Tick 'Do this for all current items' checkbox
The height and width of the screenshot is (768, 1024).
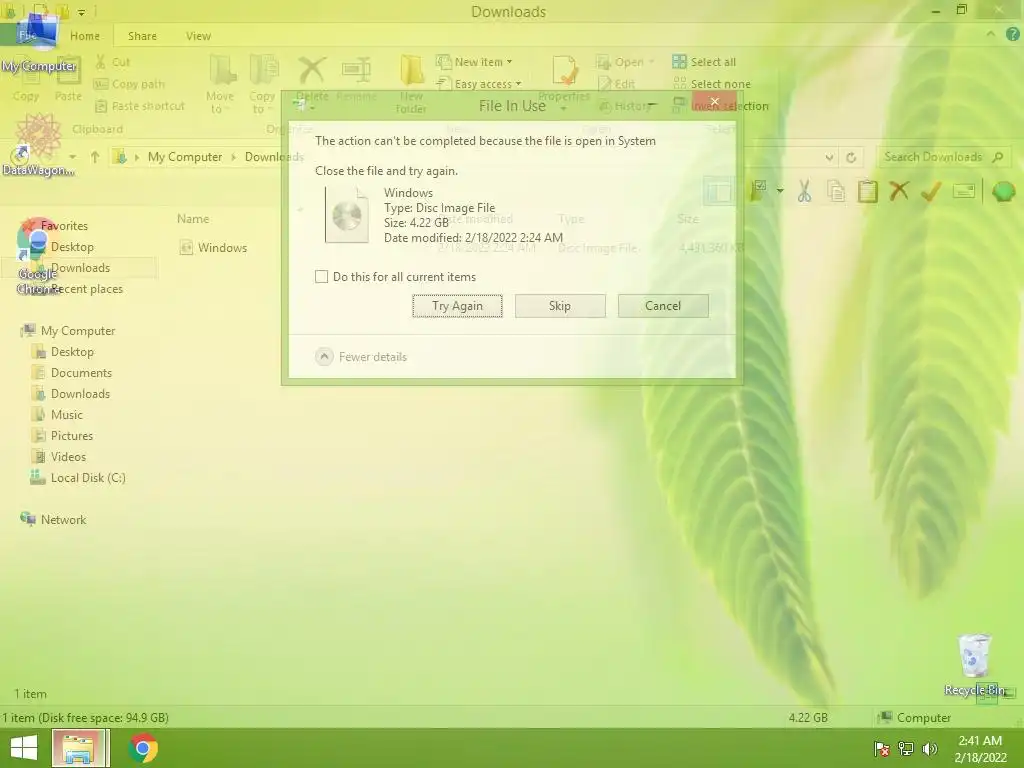(321, 277)
